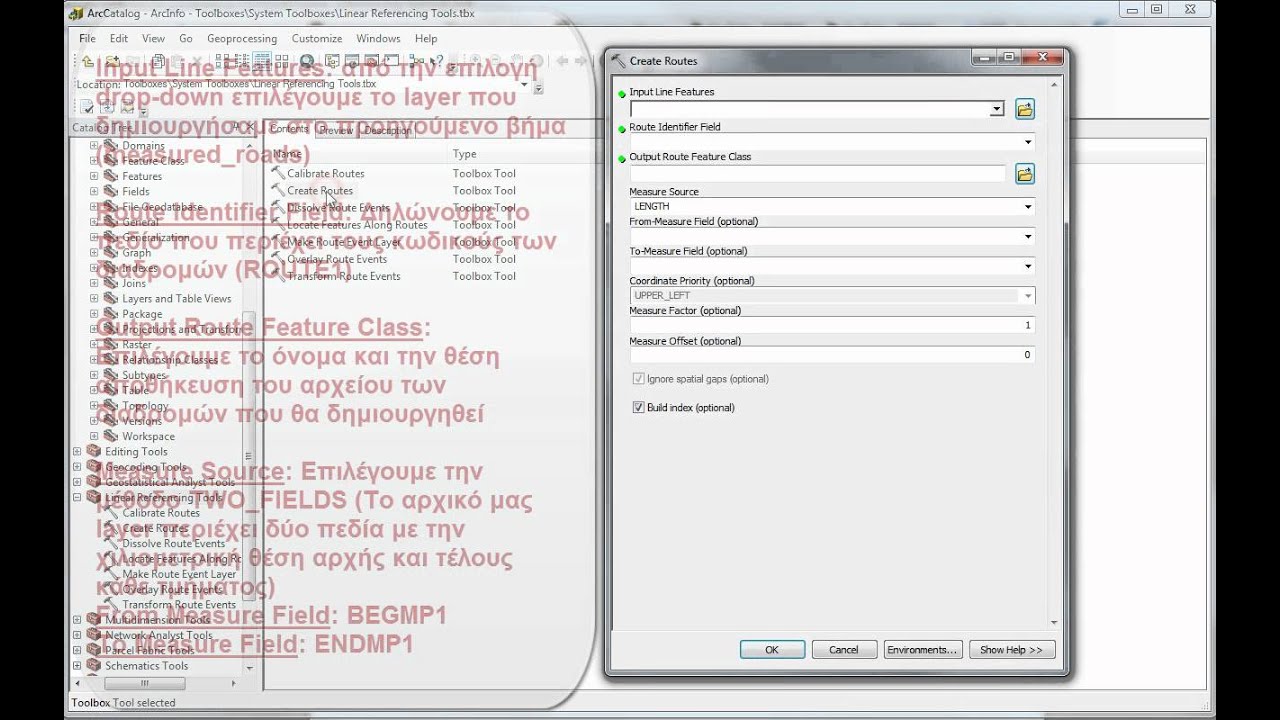
Task: Open the Windows menu
Action: (x=378, y=38)
